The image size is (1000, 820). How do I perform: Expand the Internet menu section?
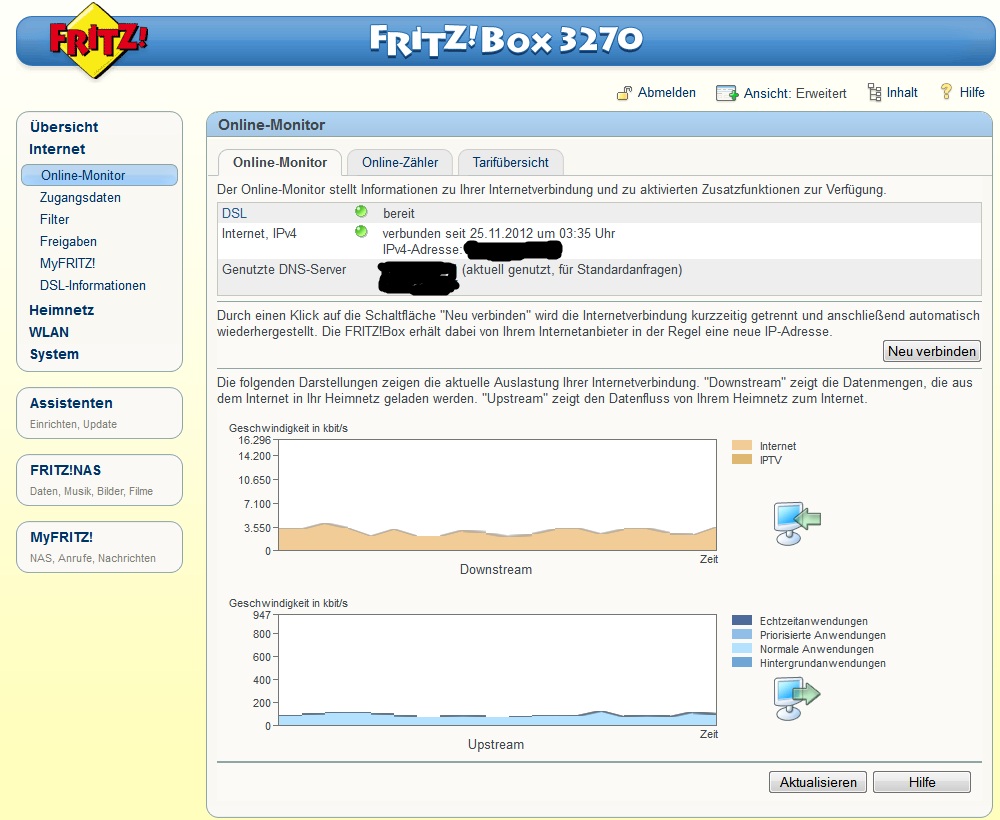coord(57,149)
